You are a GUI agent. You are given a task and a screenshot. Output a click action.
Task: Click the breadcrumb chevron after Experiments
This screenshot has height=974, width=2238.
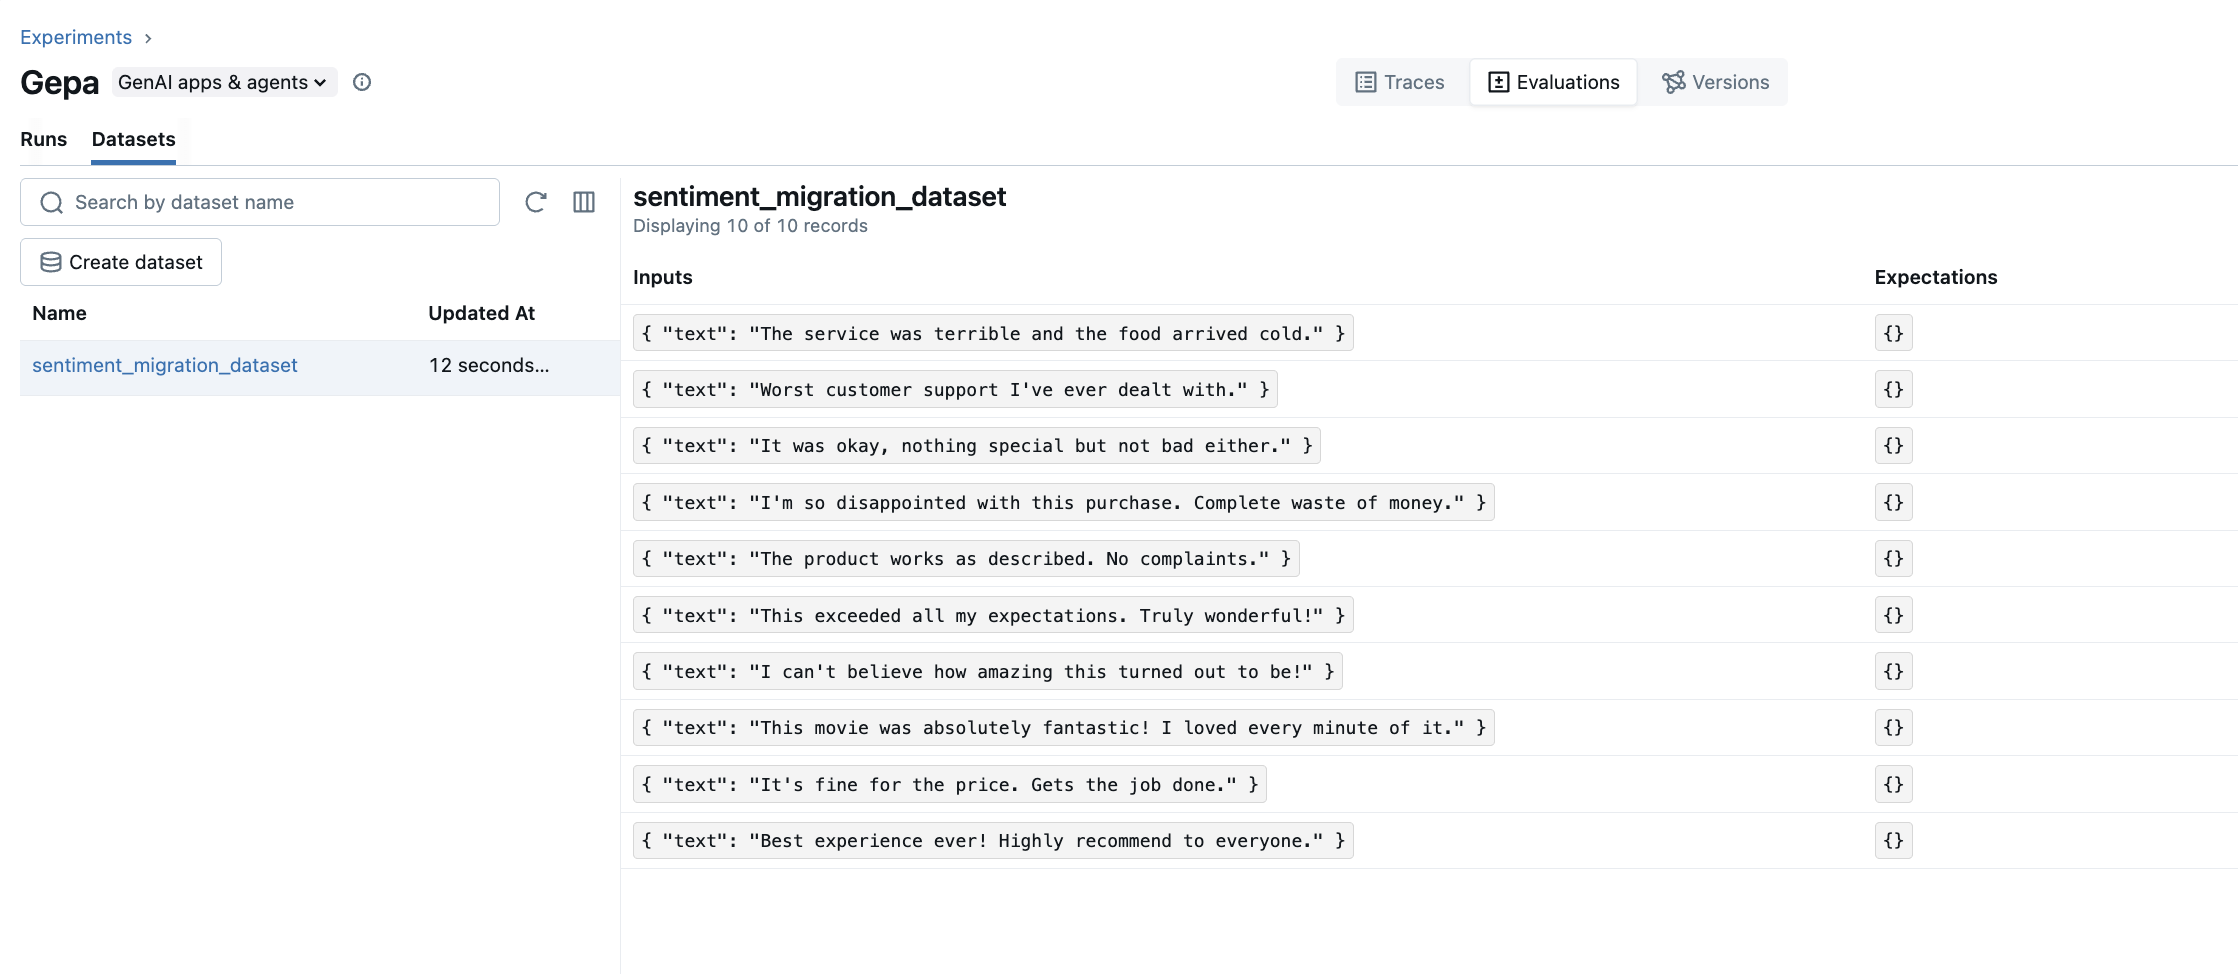pyautogui.click(x=148, y=38)
